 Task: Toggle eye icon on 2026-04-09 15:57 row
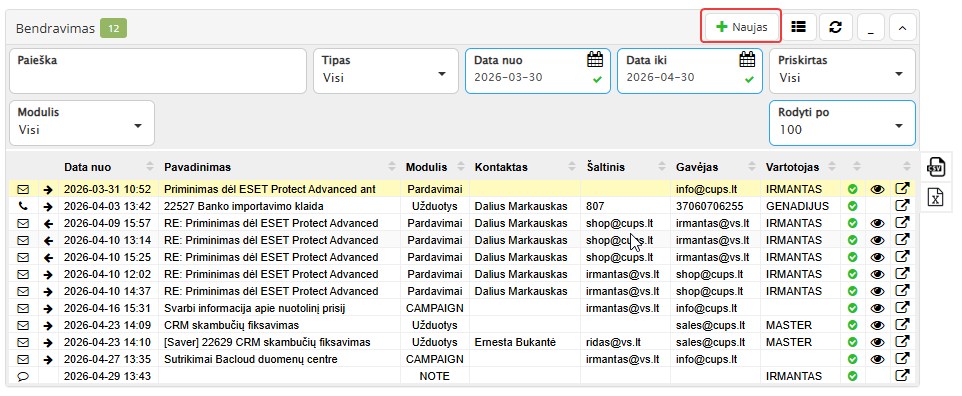coord(877,223)
